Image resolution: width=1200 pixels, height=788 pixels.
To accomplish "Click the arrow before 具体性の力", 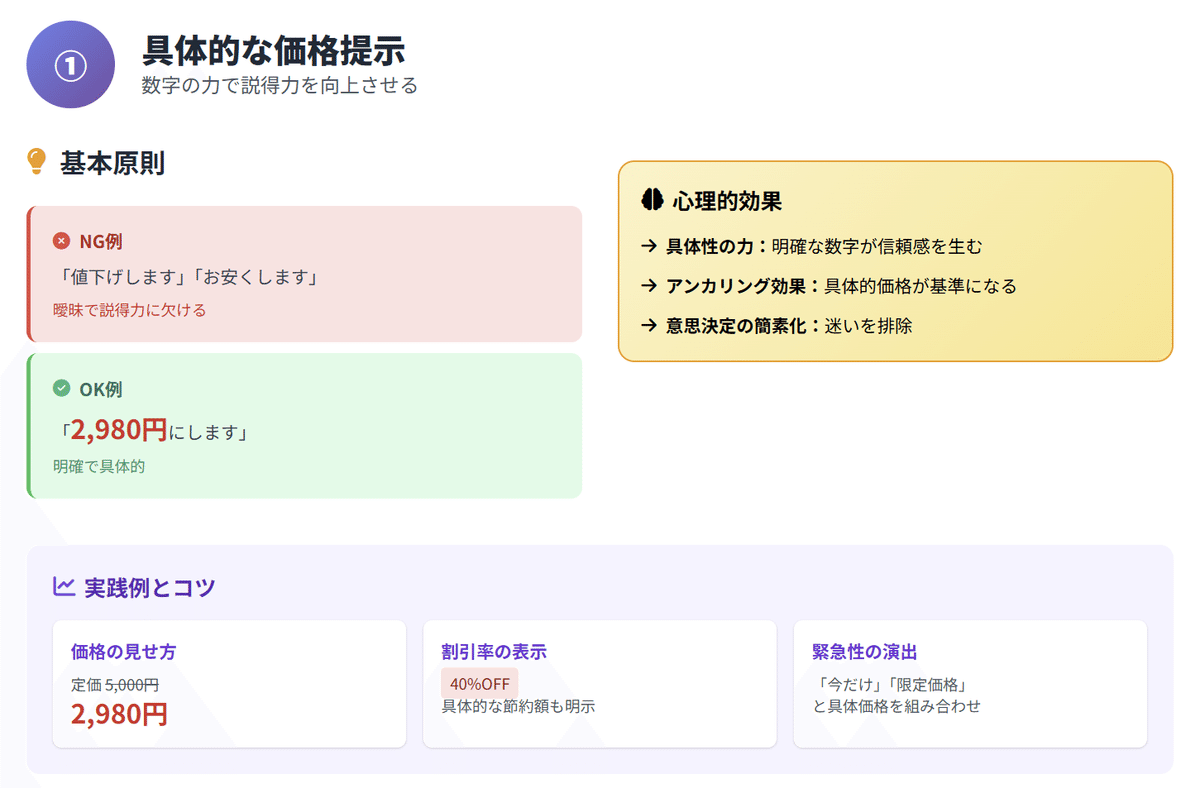I will [648, 246].
